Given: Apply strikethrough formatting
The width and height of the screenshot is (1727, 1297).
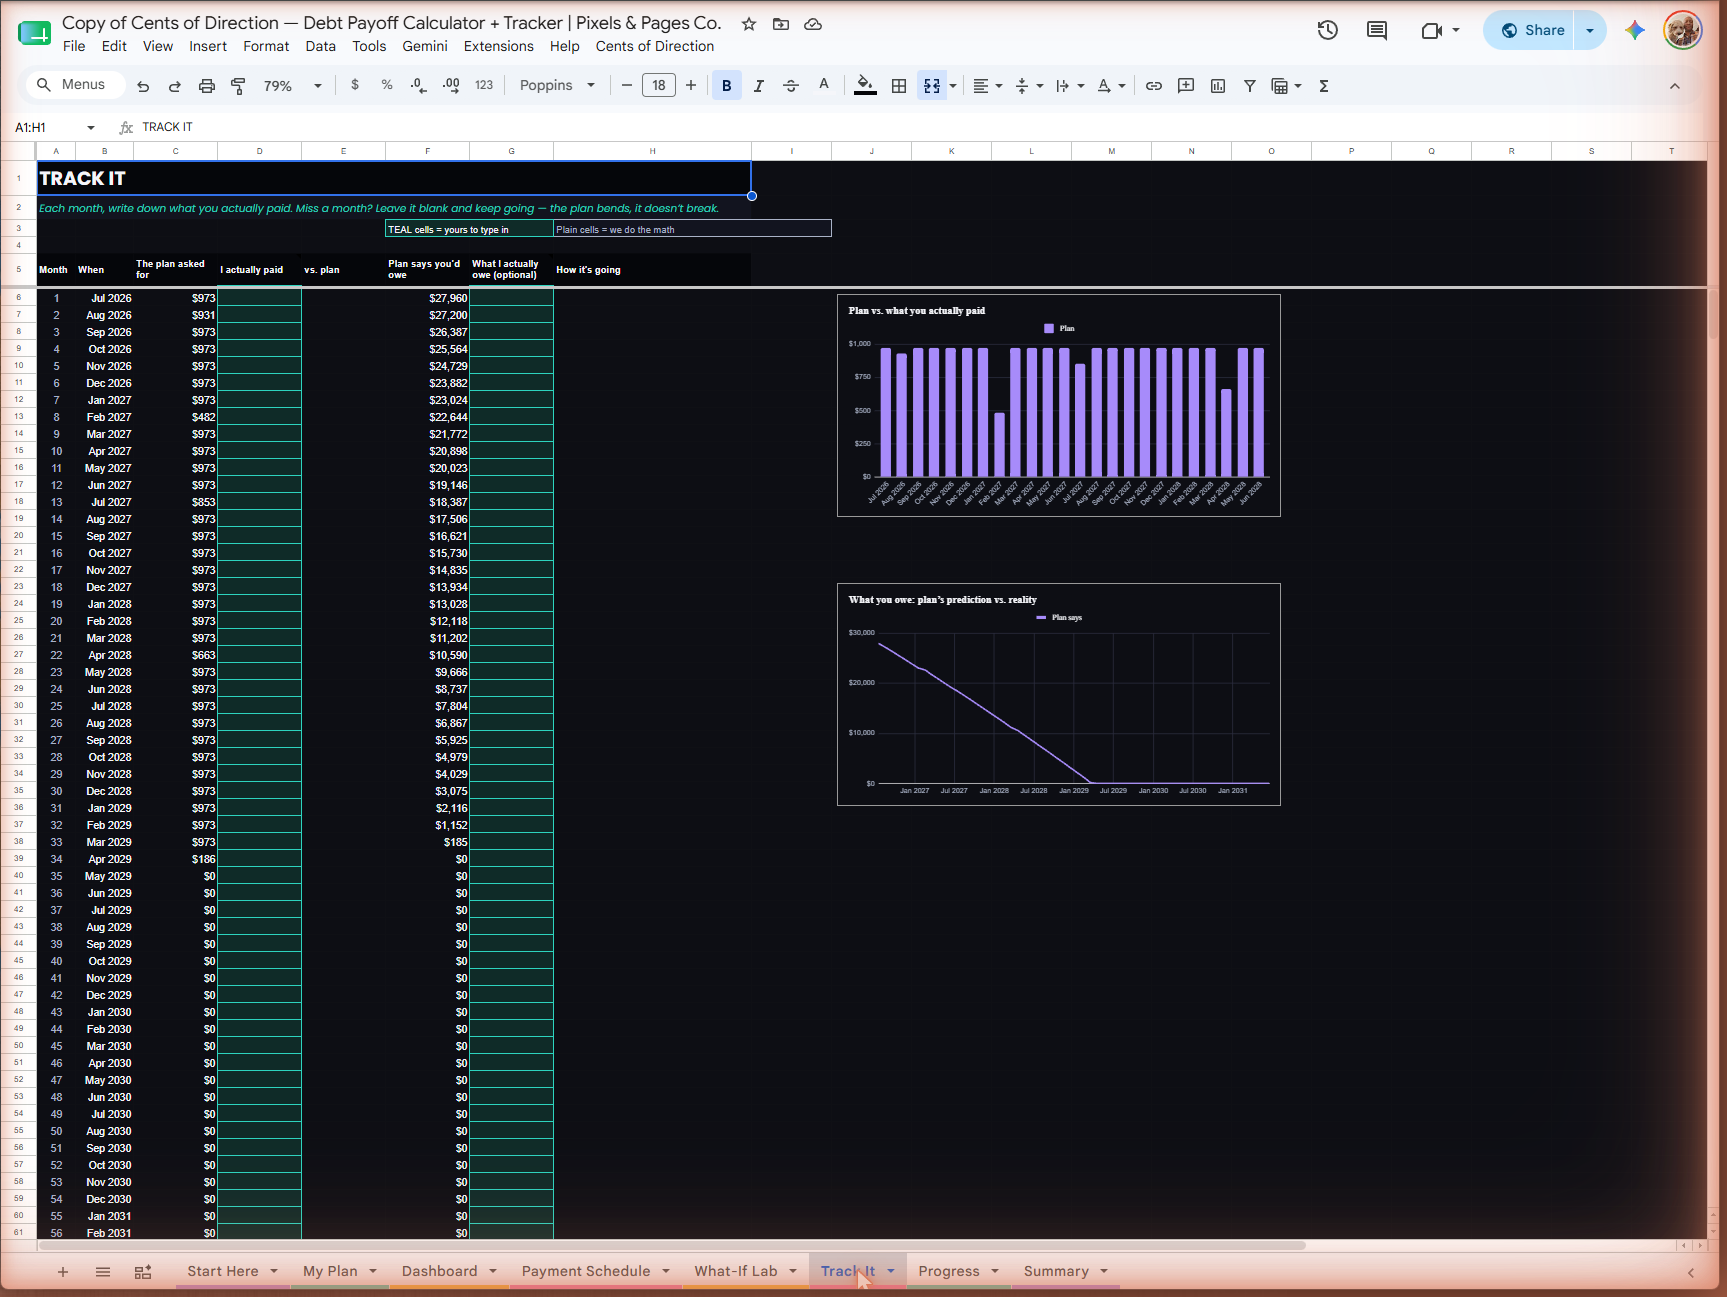Looking at the screenshot, I should pyautogui.click(x=791, y=86).
